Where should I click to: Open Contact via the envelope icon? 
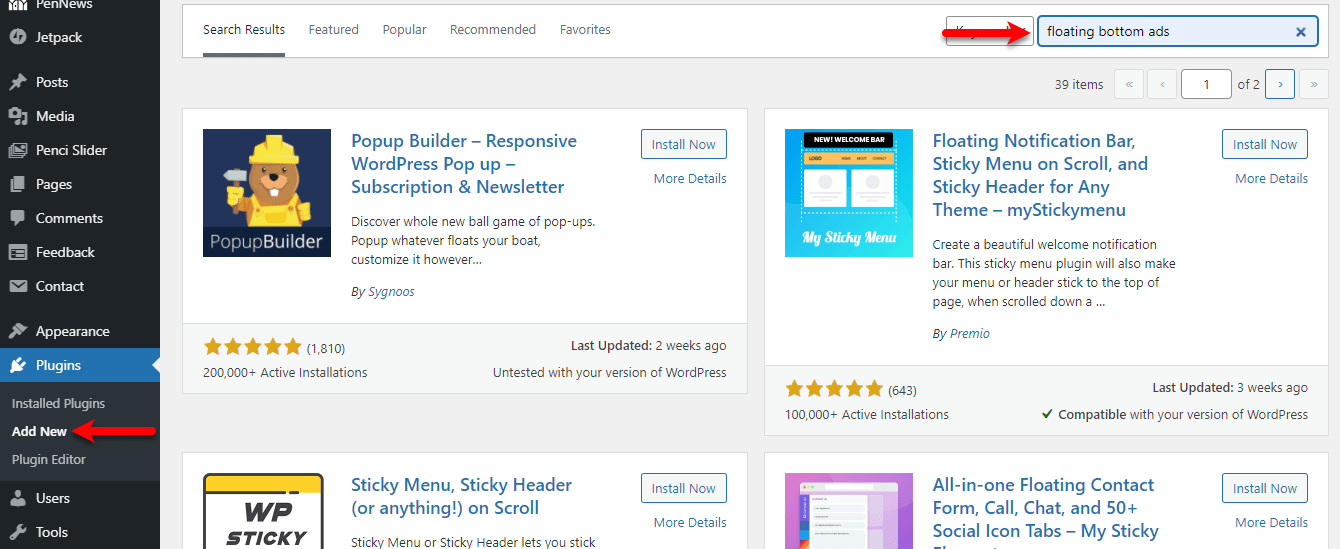(x=18, y=286)
